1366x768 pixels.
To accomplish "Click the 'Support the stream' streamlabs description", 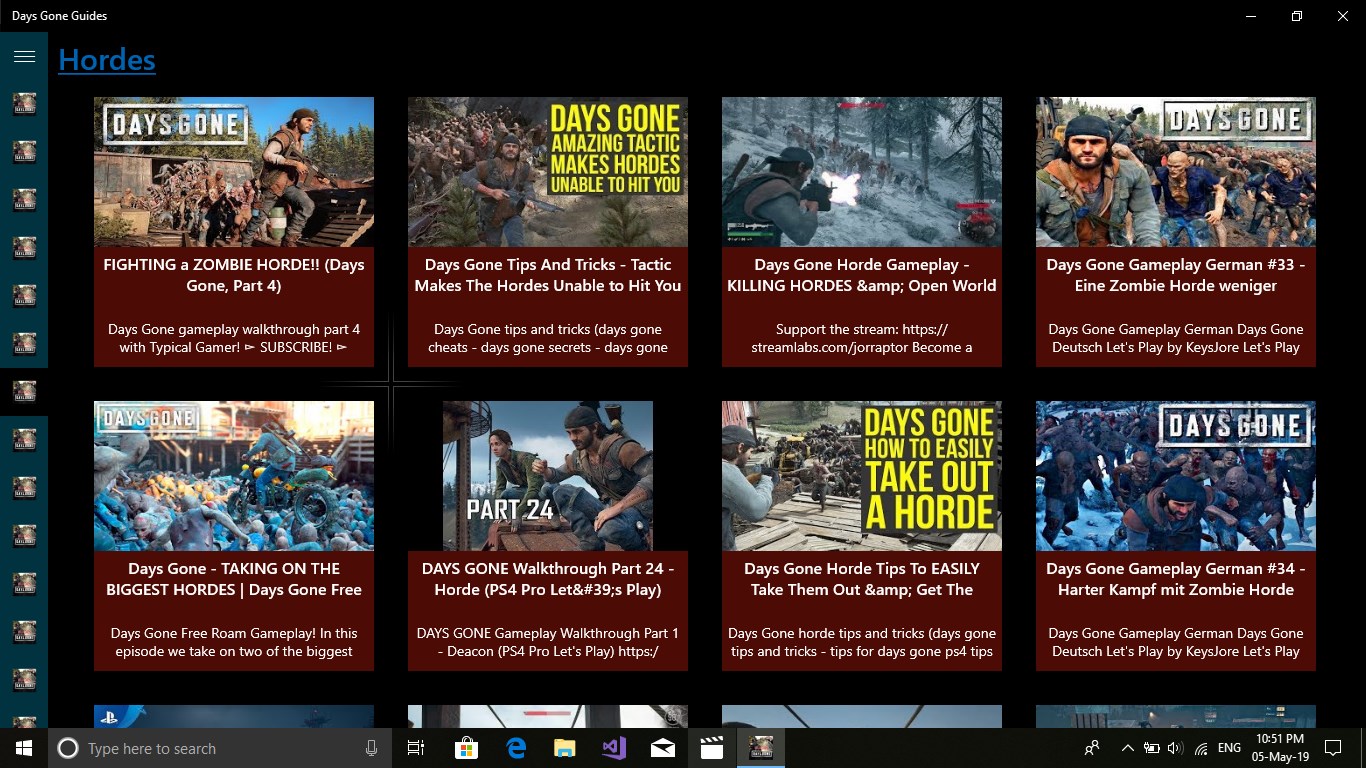I will tap(862, 338).
